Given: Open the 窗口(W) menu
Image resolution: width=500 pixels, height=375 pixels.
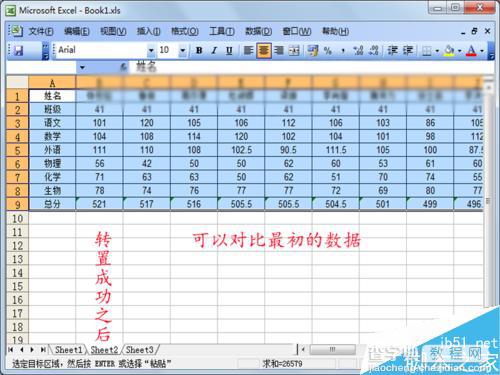Looking at the screenshot, I should [x=297, y=31].
